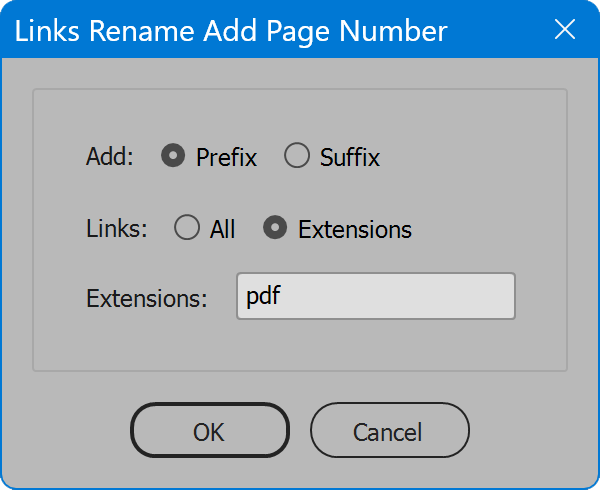Select the Suffix radio button

pyautogui.click(x=297, y=155)
